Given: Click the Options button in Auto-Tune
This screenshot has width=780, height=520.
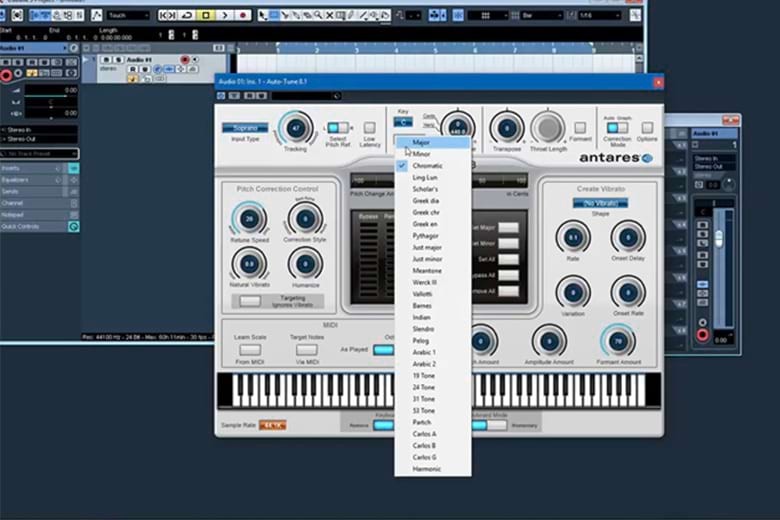Looking at the screenshot, I should (647, 128).
